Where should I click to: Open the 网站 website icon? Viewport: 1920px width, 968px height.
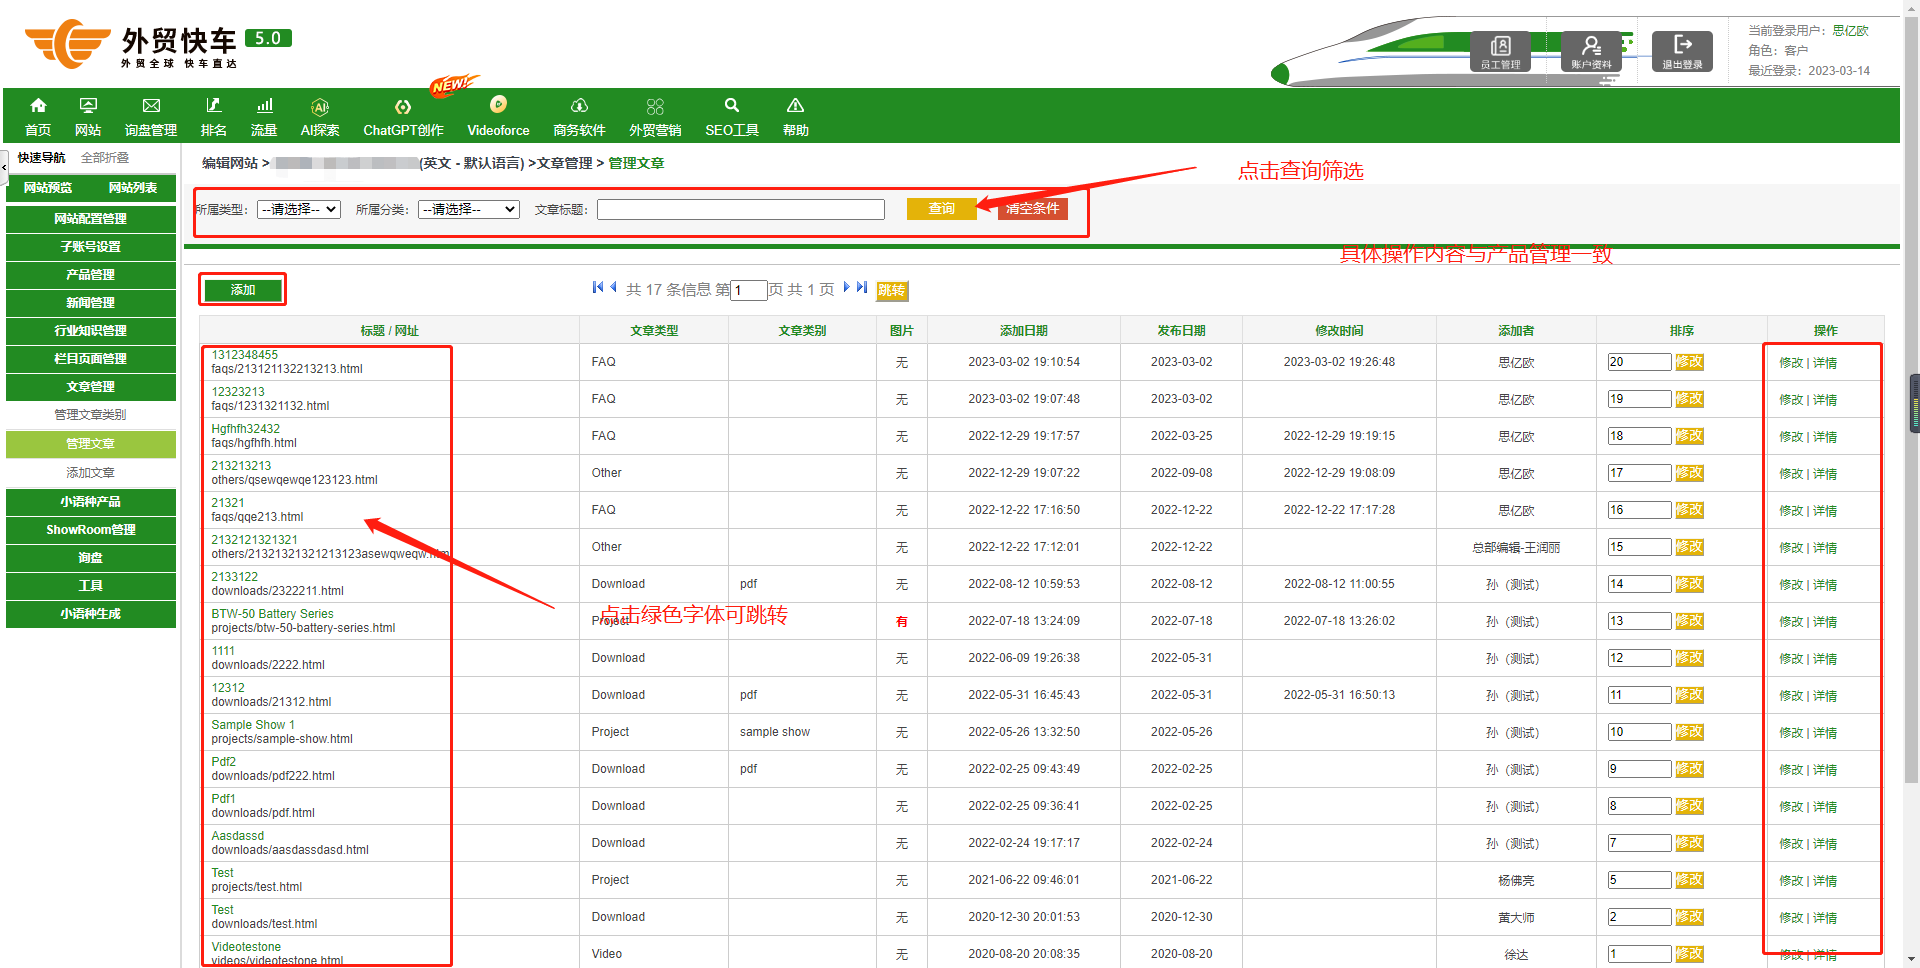pos(88,106)
